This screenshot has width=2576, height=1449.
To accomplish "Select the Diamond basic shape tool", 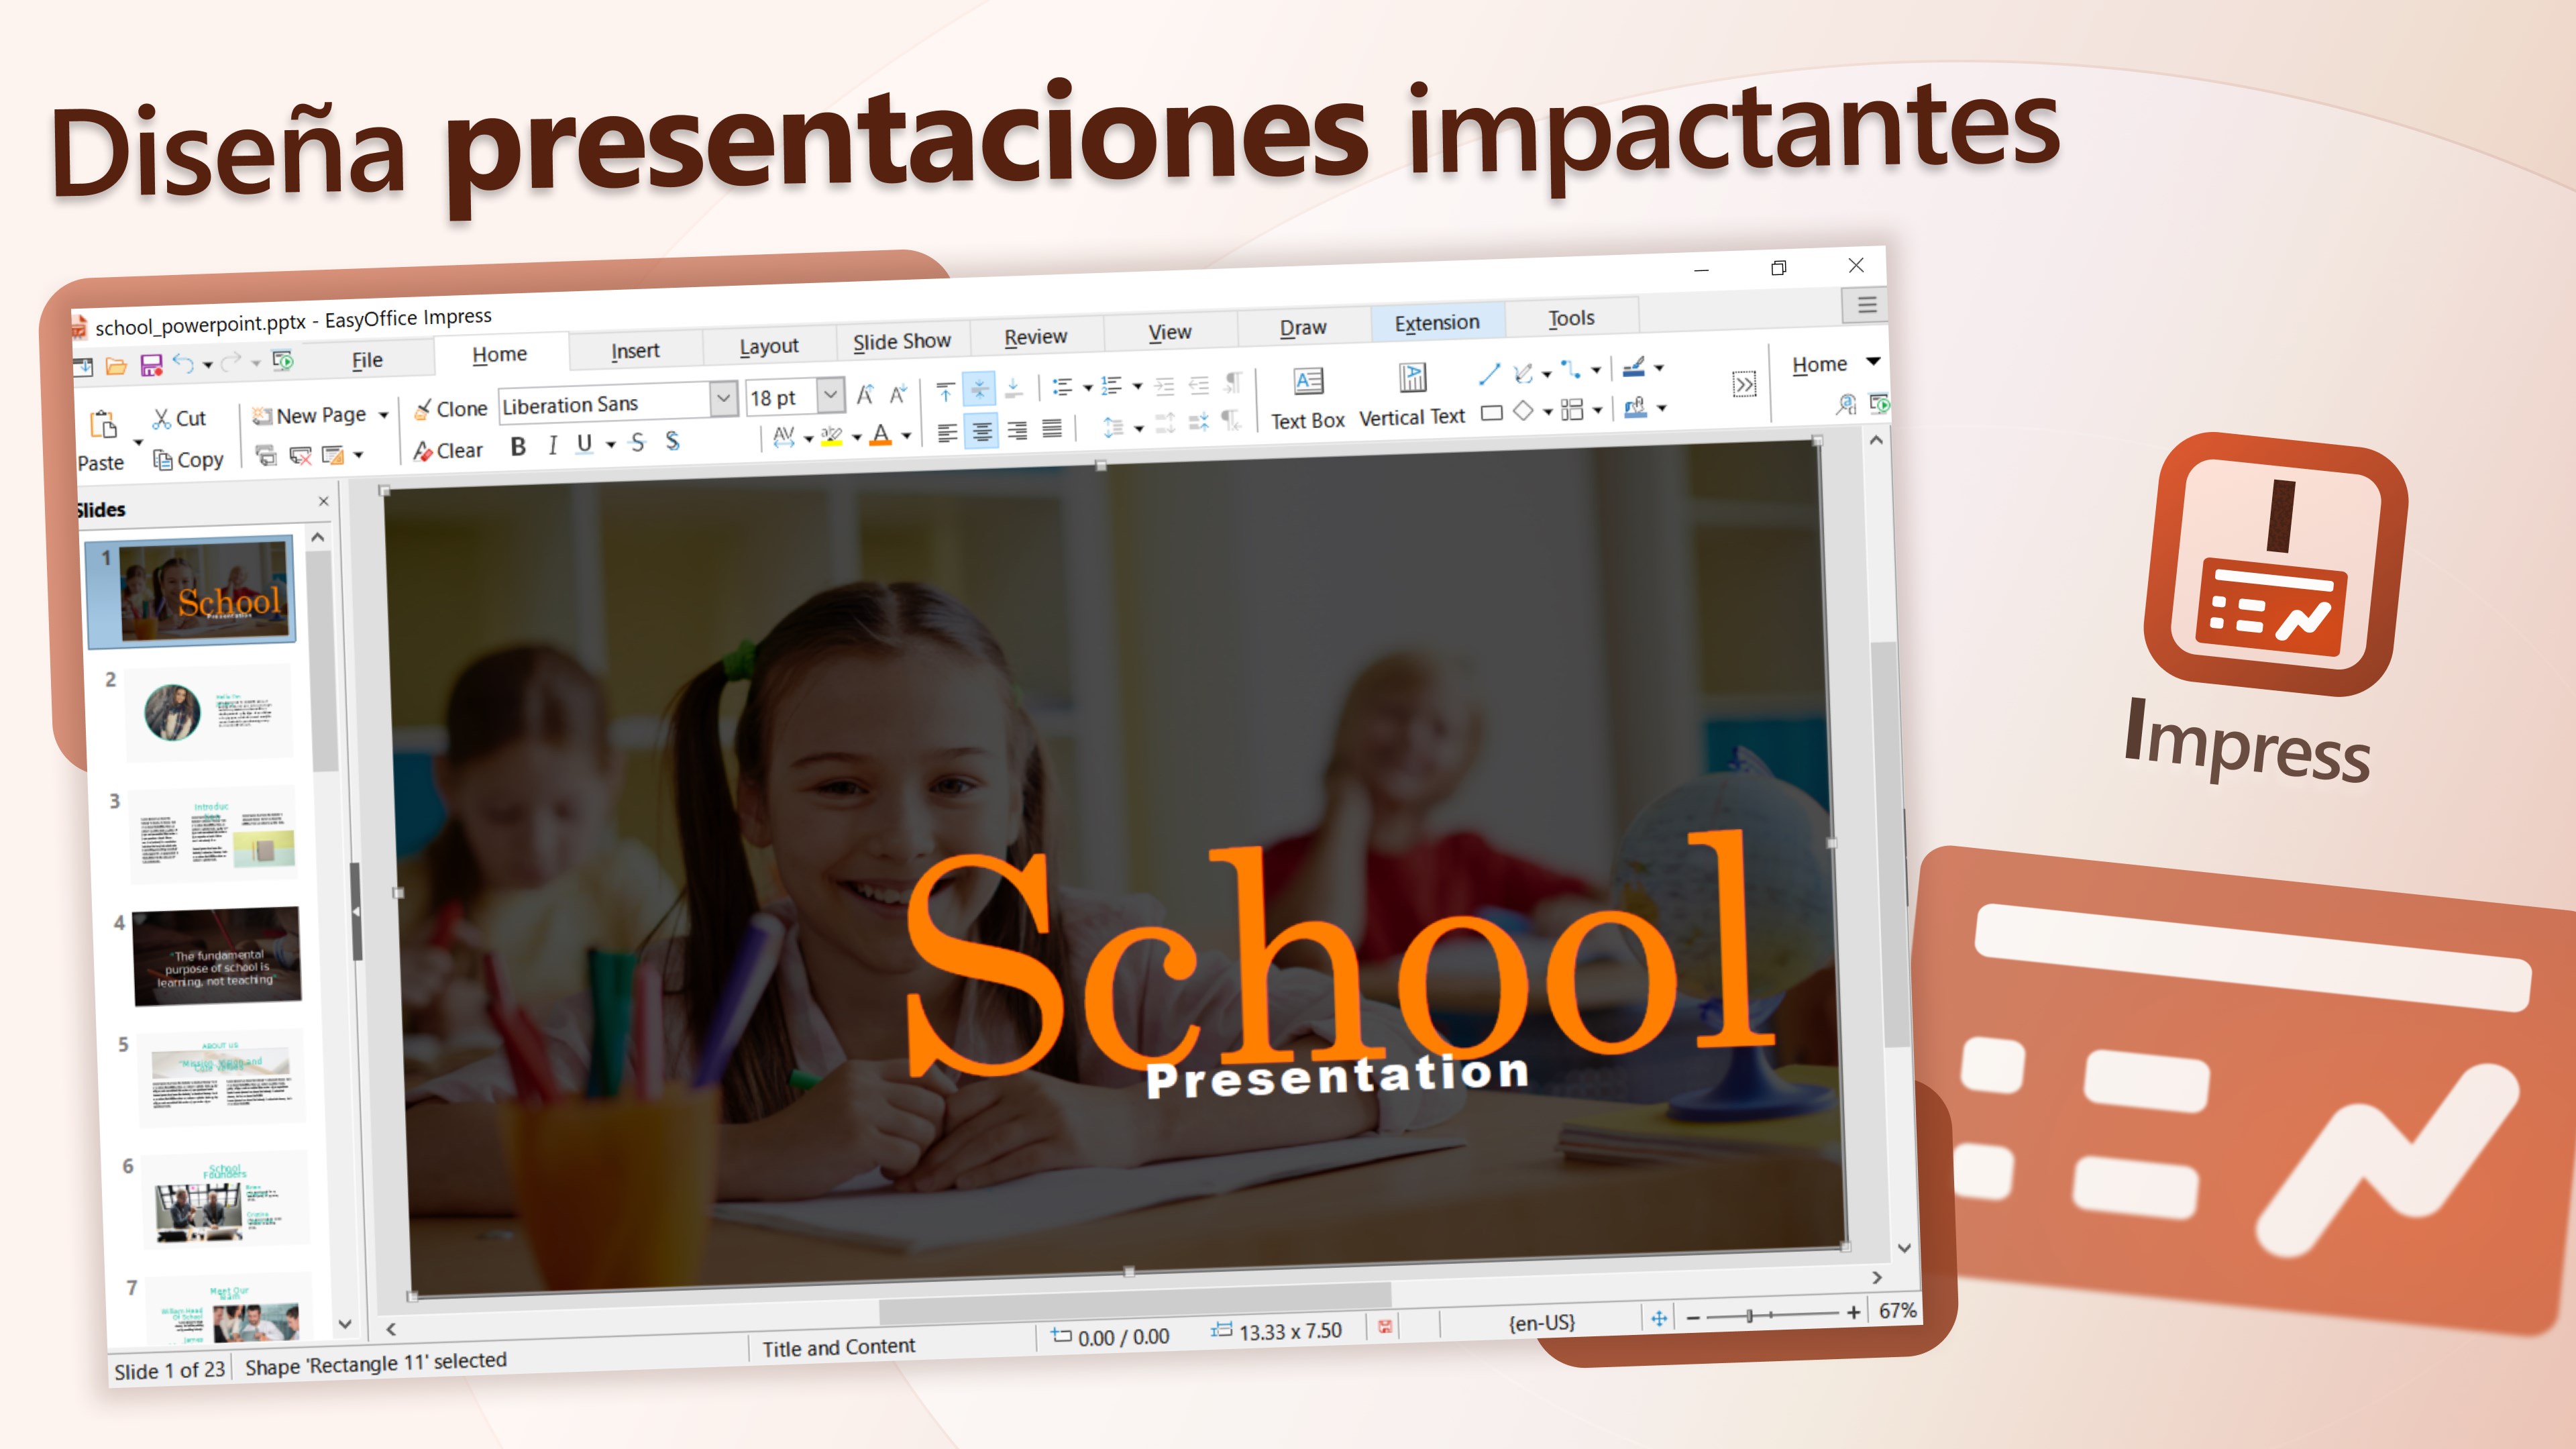I will 1523,410.
